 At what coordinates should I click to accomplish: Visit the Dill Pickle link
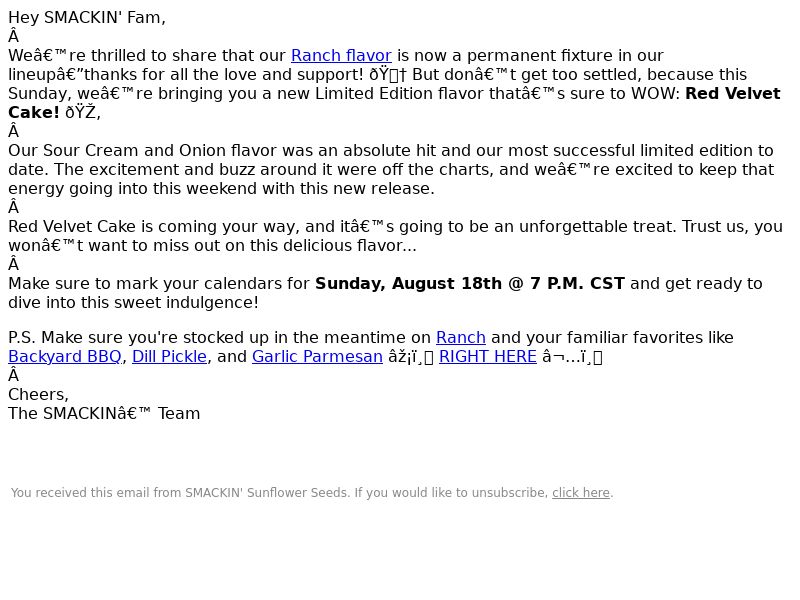click(x=169, y=357)
